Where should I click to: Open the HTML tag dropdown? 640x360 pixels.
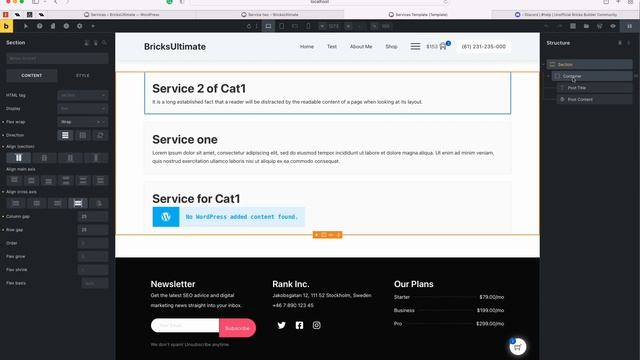coord(82,95)
